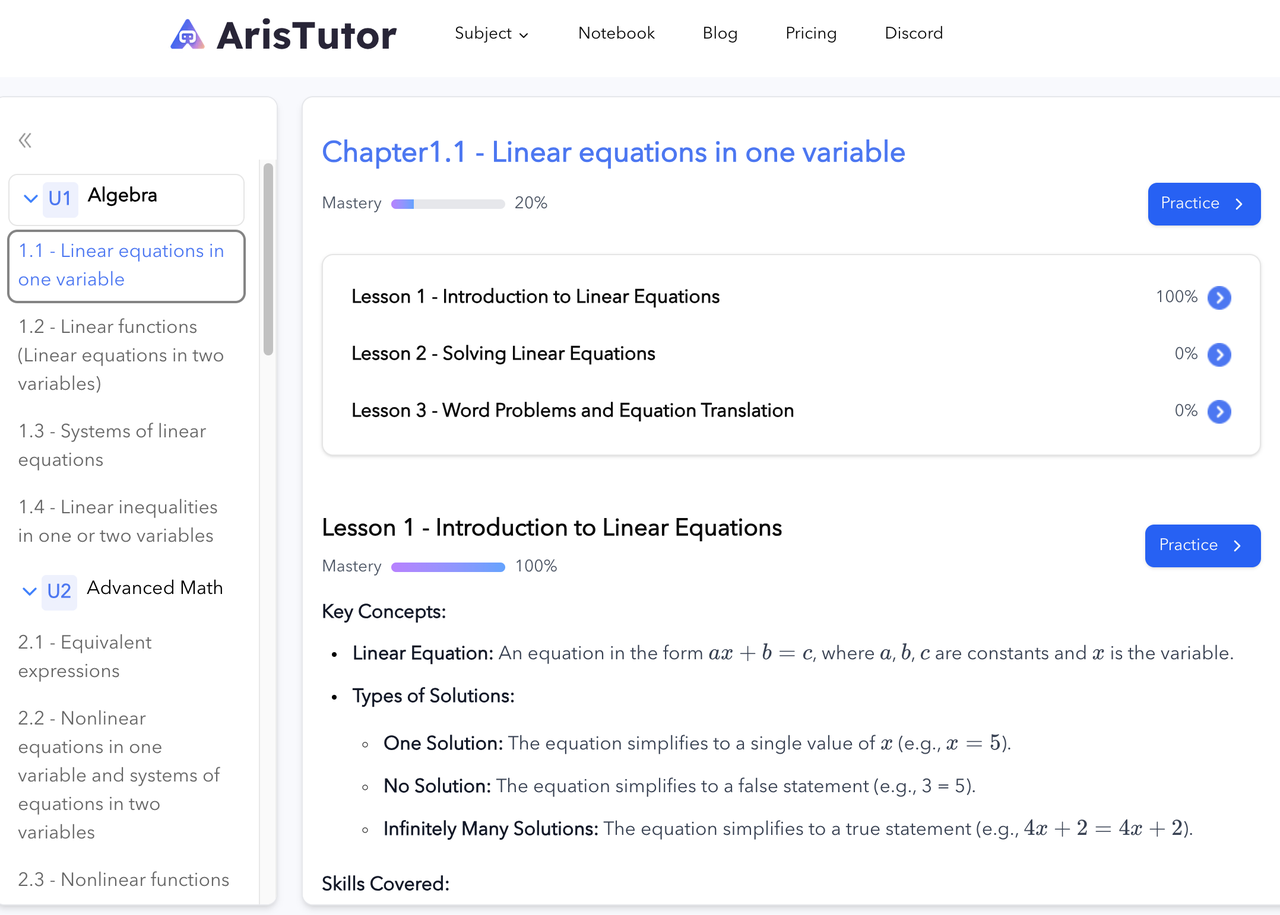The image size is (1280, 915).
Task: Click the sidebar vertical scrollbar
Action: coord(268,258)
